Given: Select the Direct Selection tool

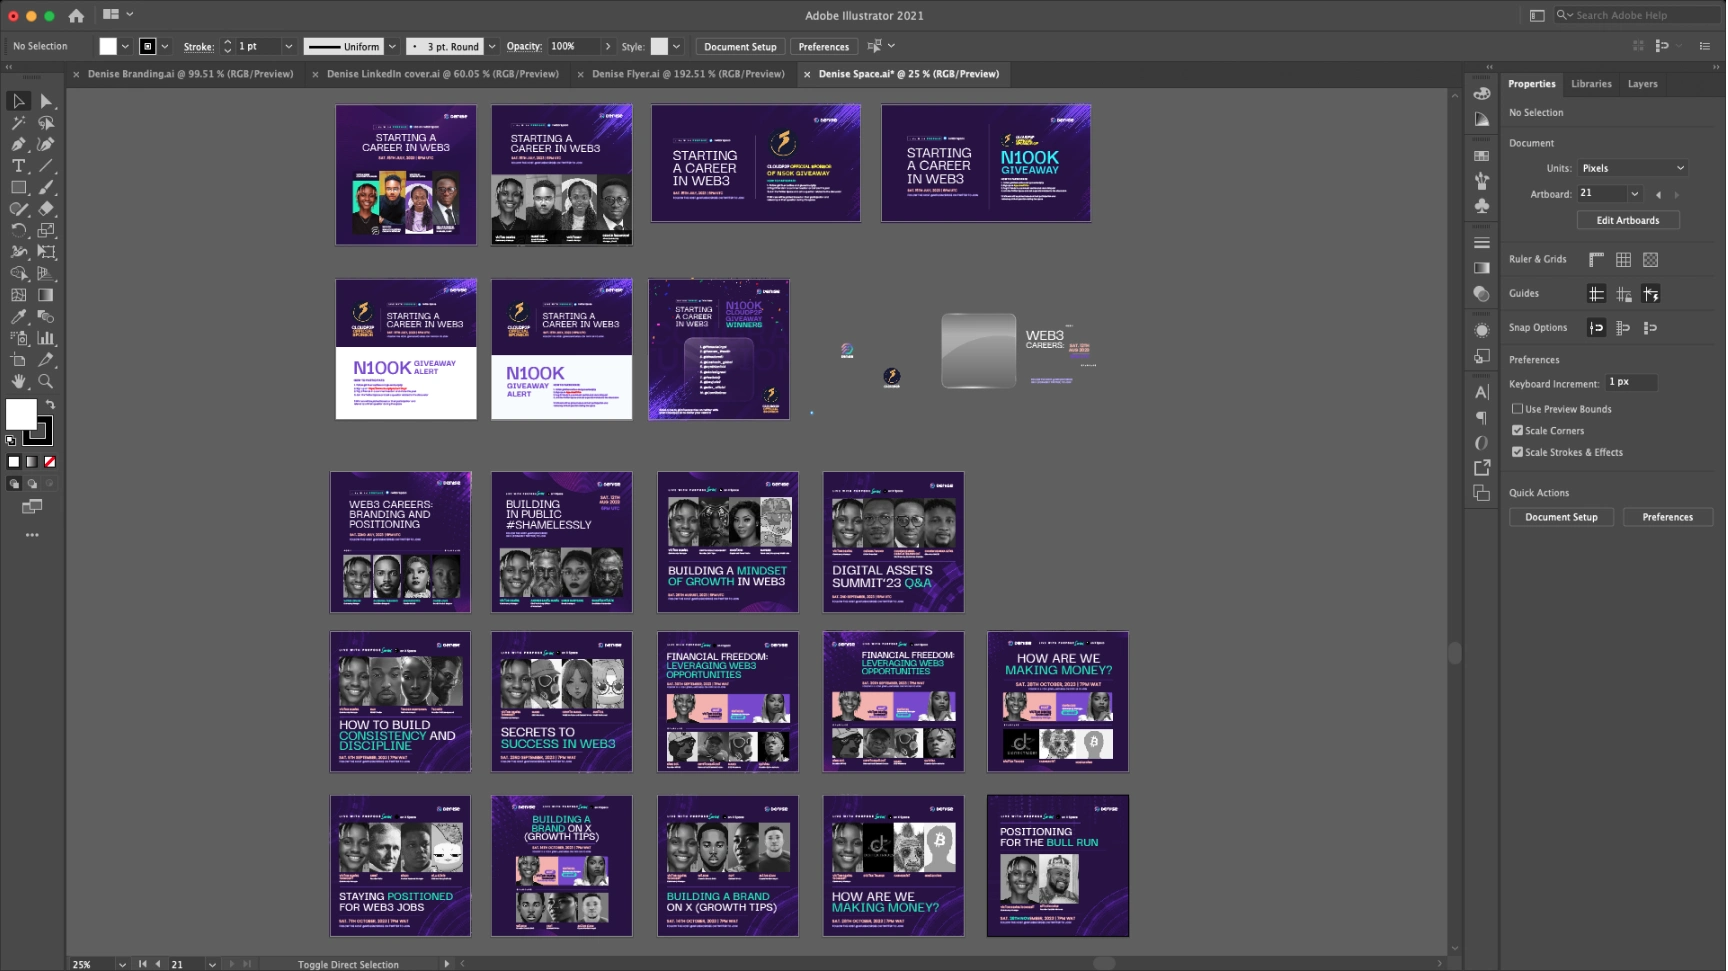Looking at the screenshot, I should [46, 101].
